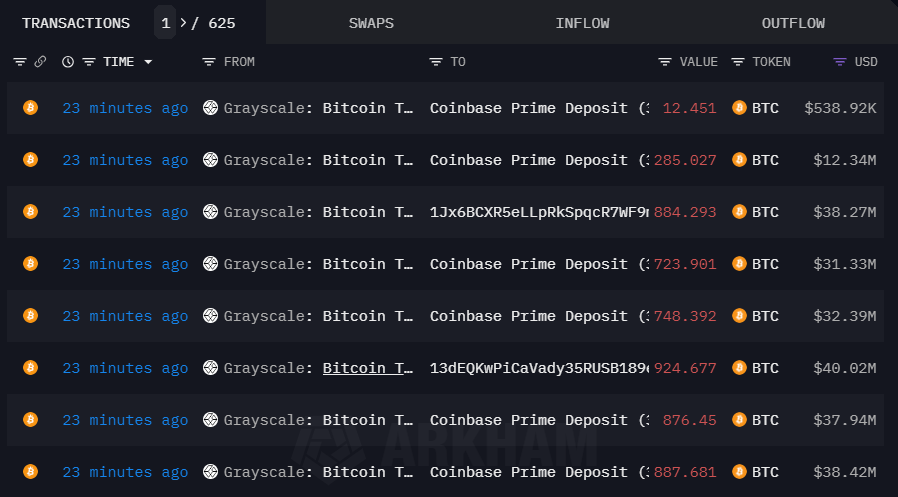The height and width of the screenshot is (497, 898).
Task: Click the page number 1 field
Action: point(165,22)
